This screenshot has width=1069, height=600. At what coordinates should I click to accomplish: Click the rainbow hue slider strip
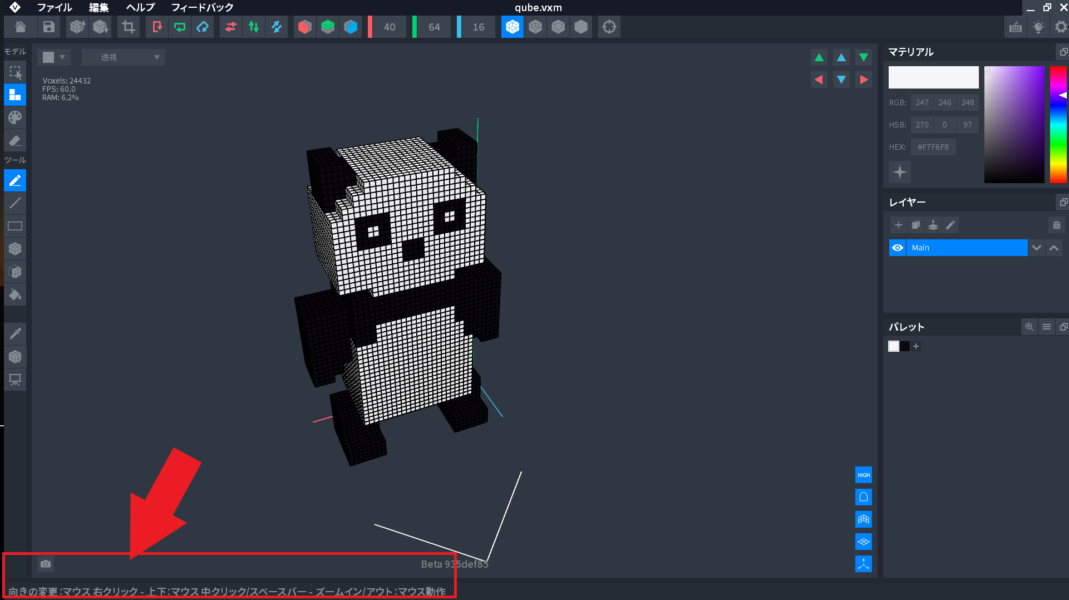(x=1058, y=125)
